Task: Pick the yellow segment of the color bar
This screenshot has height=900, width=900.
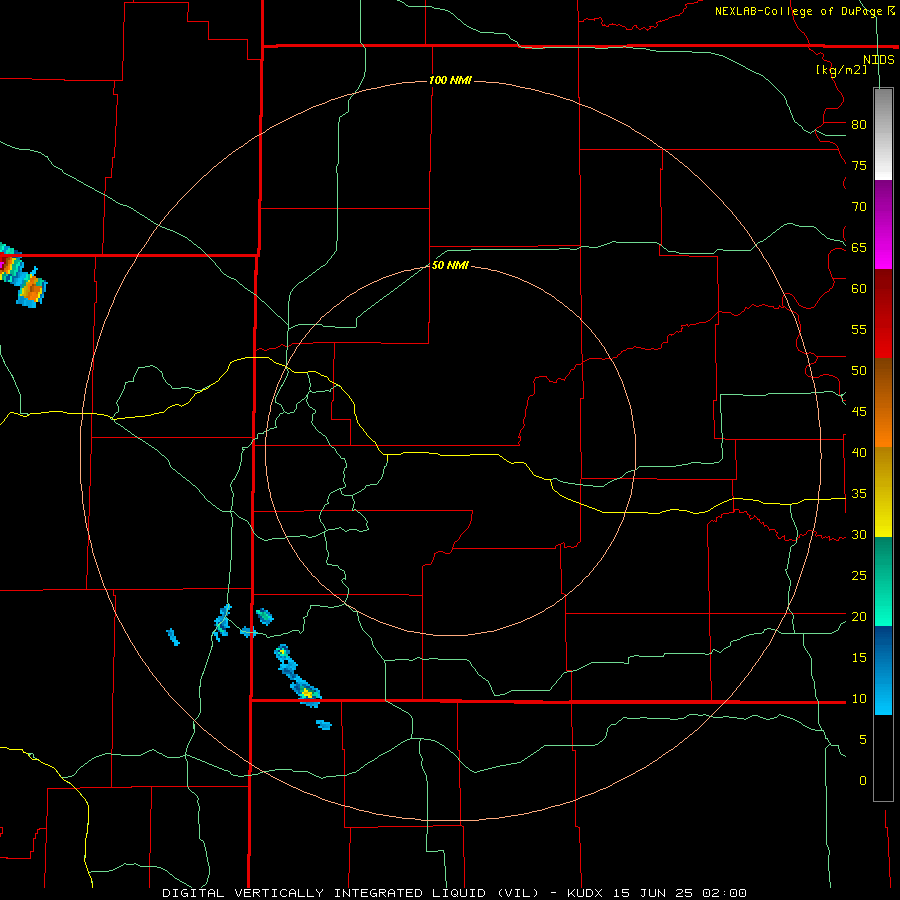Action: (x=883, y=492)
